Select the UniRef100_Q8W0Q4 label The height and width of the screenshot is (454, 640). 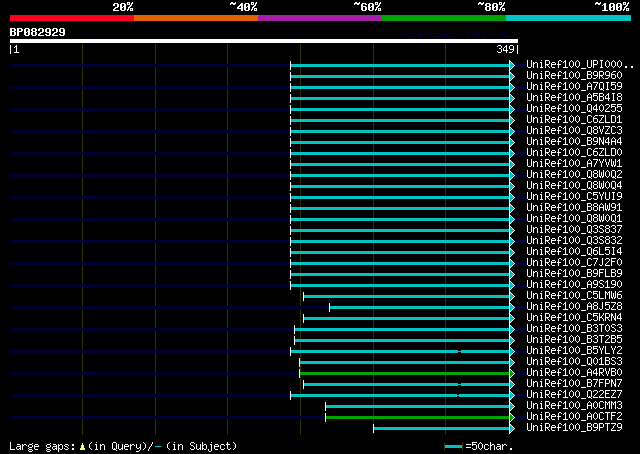[574, 186]
